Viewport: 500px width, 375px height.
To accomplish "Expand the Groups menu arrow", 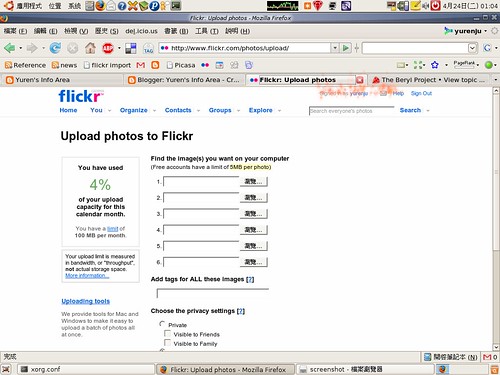I will [x=238, y=111].
